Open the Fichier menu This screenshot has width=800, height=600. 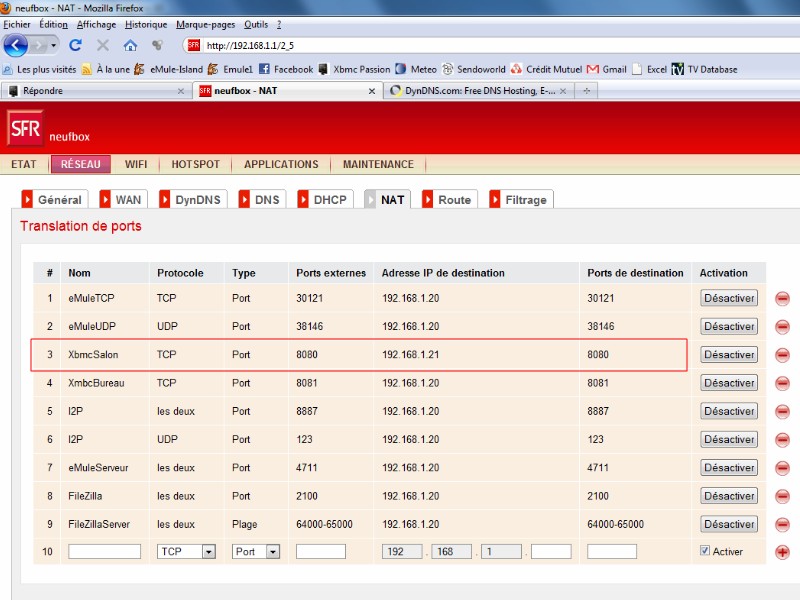coord(17,24)
